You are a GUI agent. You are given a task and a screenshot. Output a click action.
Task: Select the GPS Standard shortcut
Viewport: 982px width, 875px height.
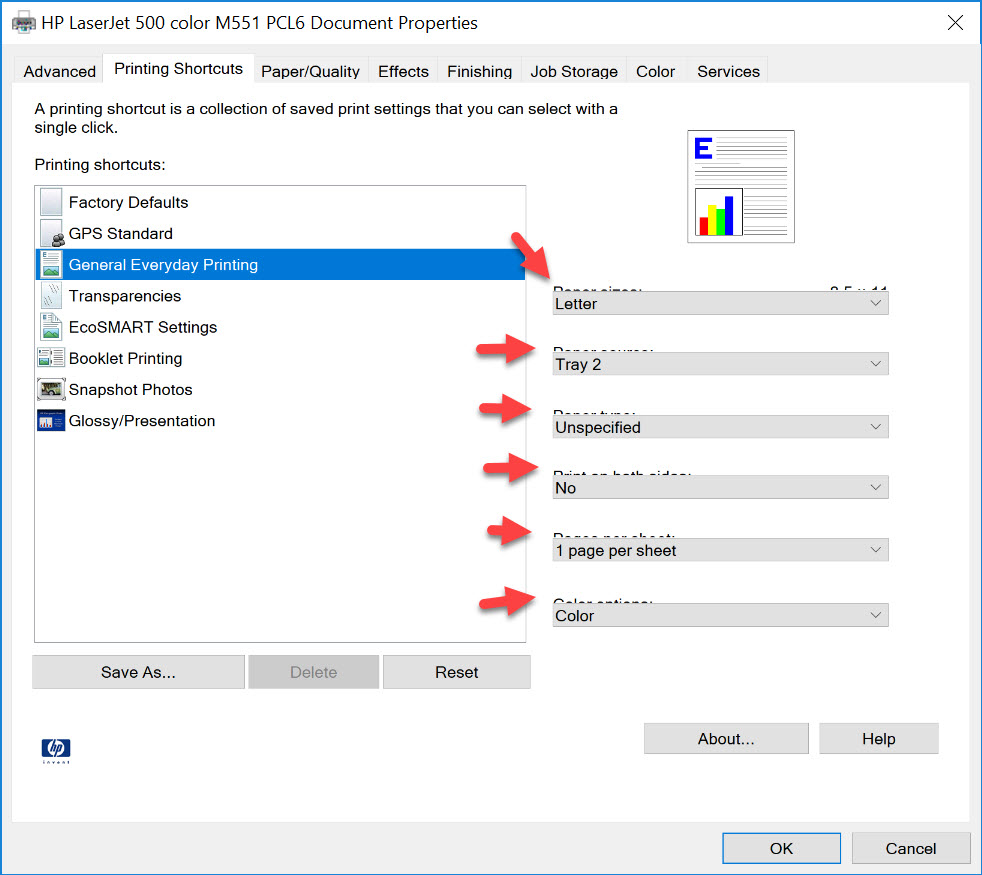coord(280,233)
